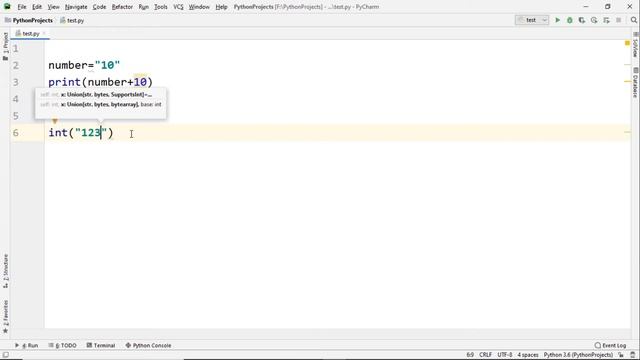Open the Edit menu
The height and width of the screenshot is (360, 640).
(37, 7)
